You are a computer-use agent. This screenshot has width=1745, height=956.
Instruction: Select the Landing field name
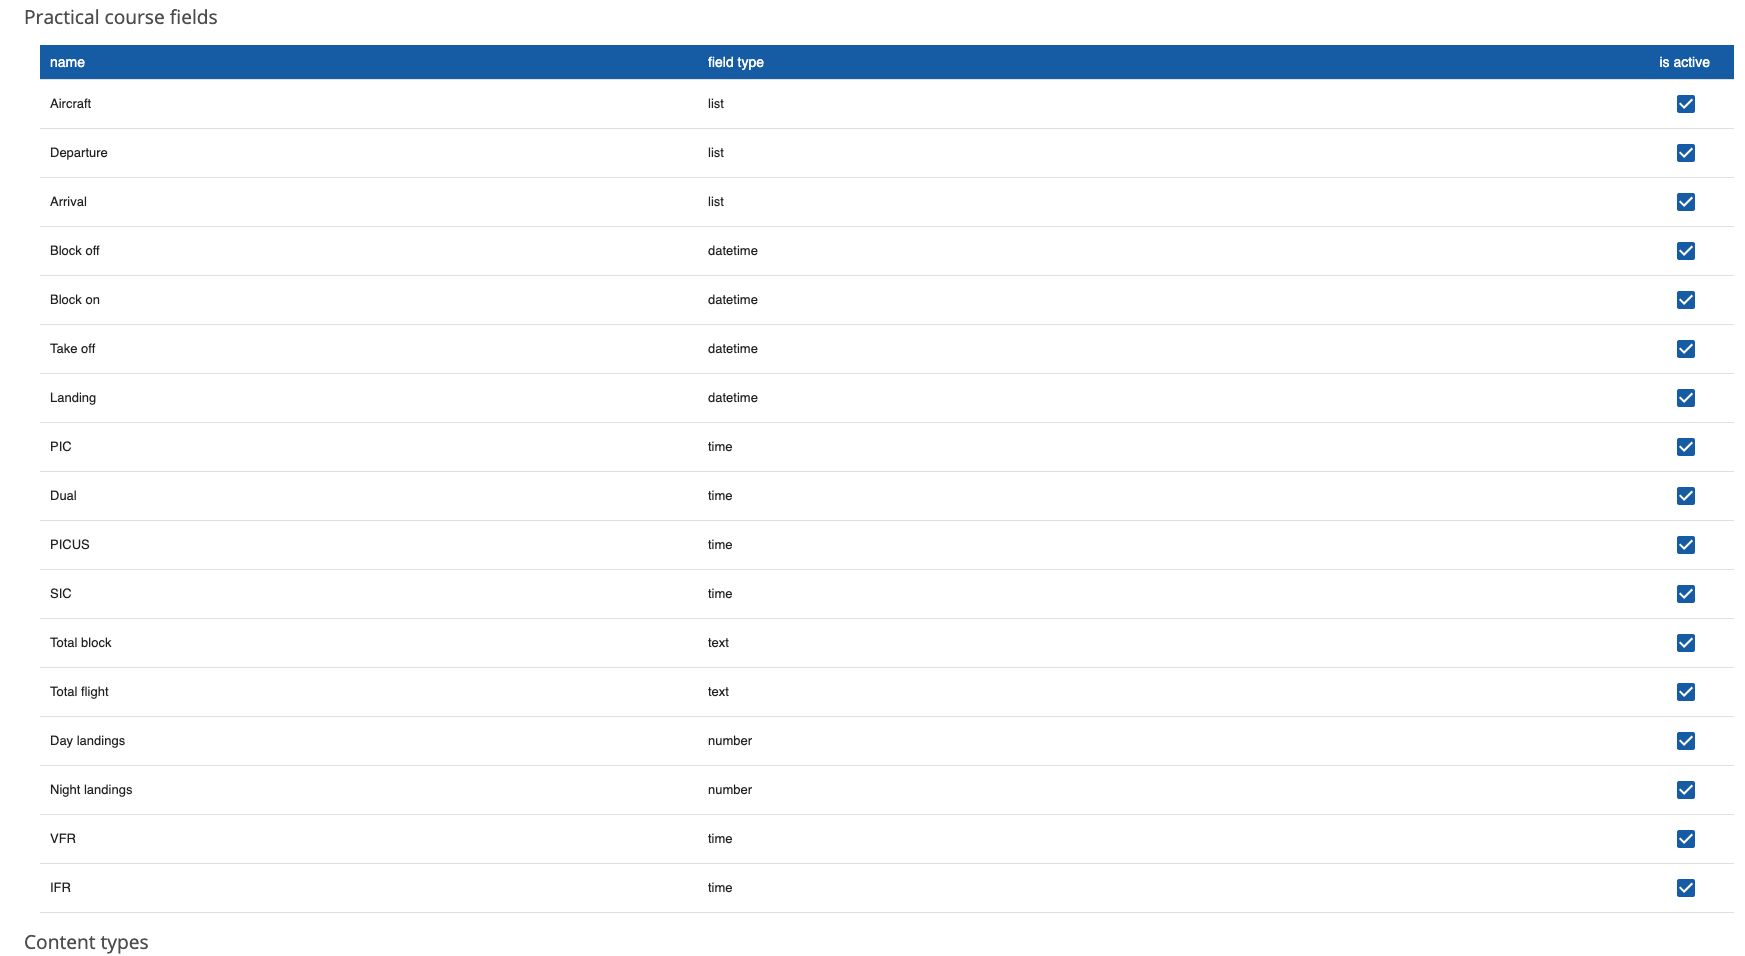[x=73, y=398]
